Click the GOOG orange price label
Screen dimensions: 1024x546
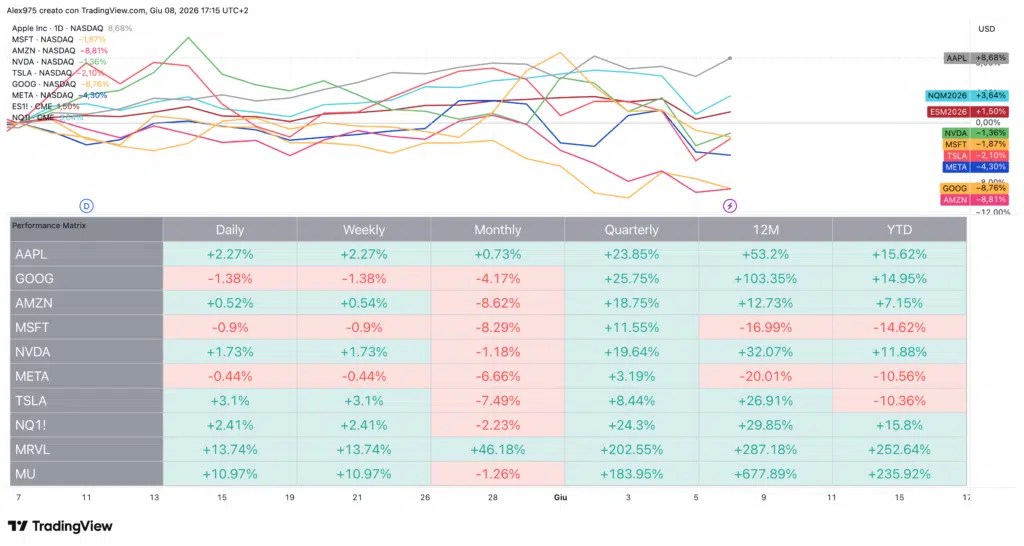pos(974,188)
